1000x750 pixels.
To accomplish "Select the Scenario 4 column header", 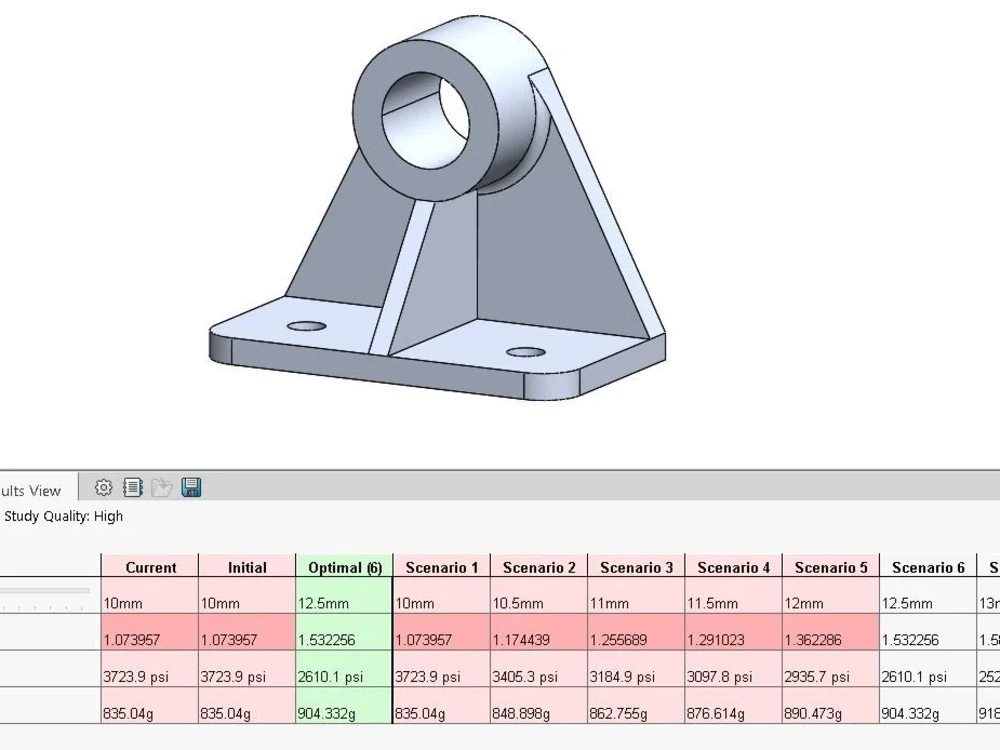I will pos(733,567).
